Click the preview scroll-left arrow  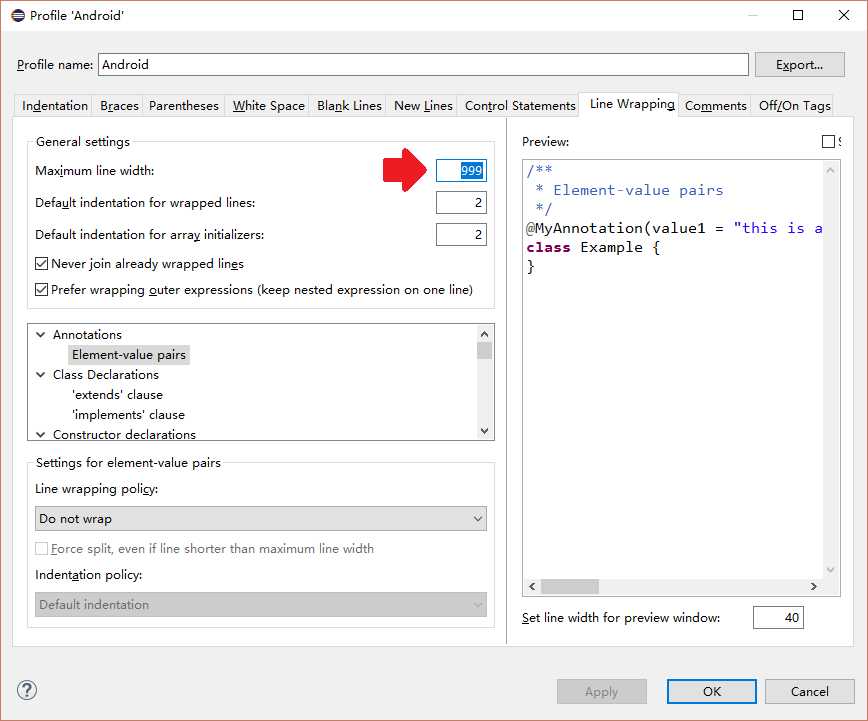(x=532, y=586)
